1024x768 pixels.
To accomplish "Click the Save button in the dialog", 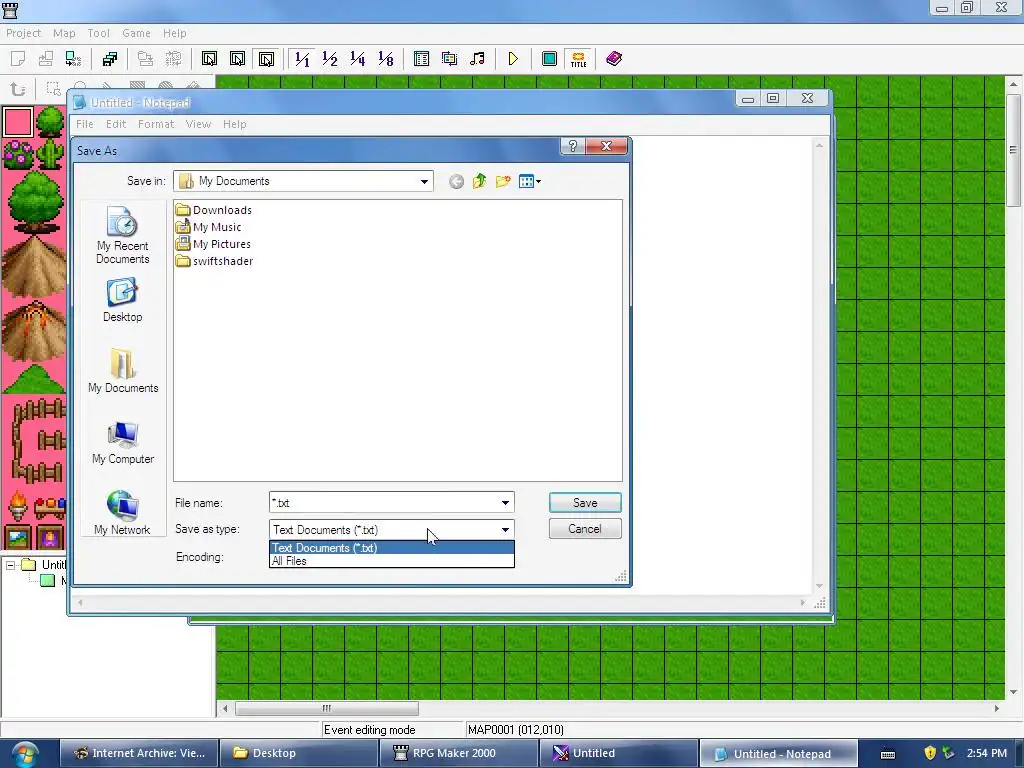I will tap(585, 502).
